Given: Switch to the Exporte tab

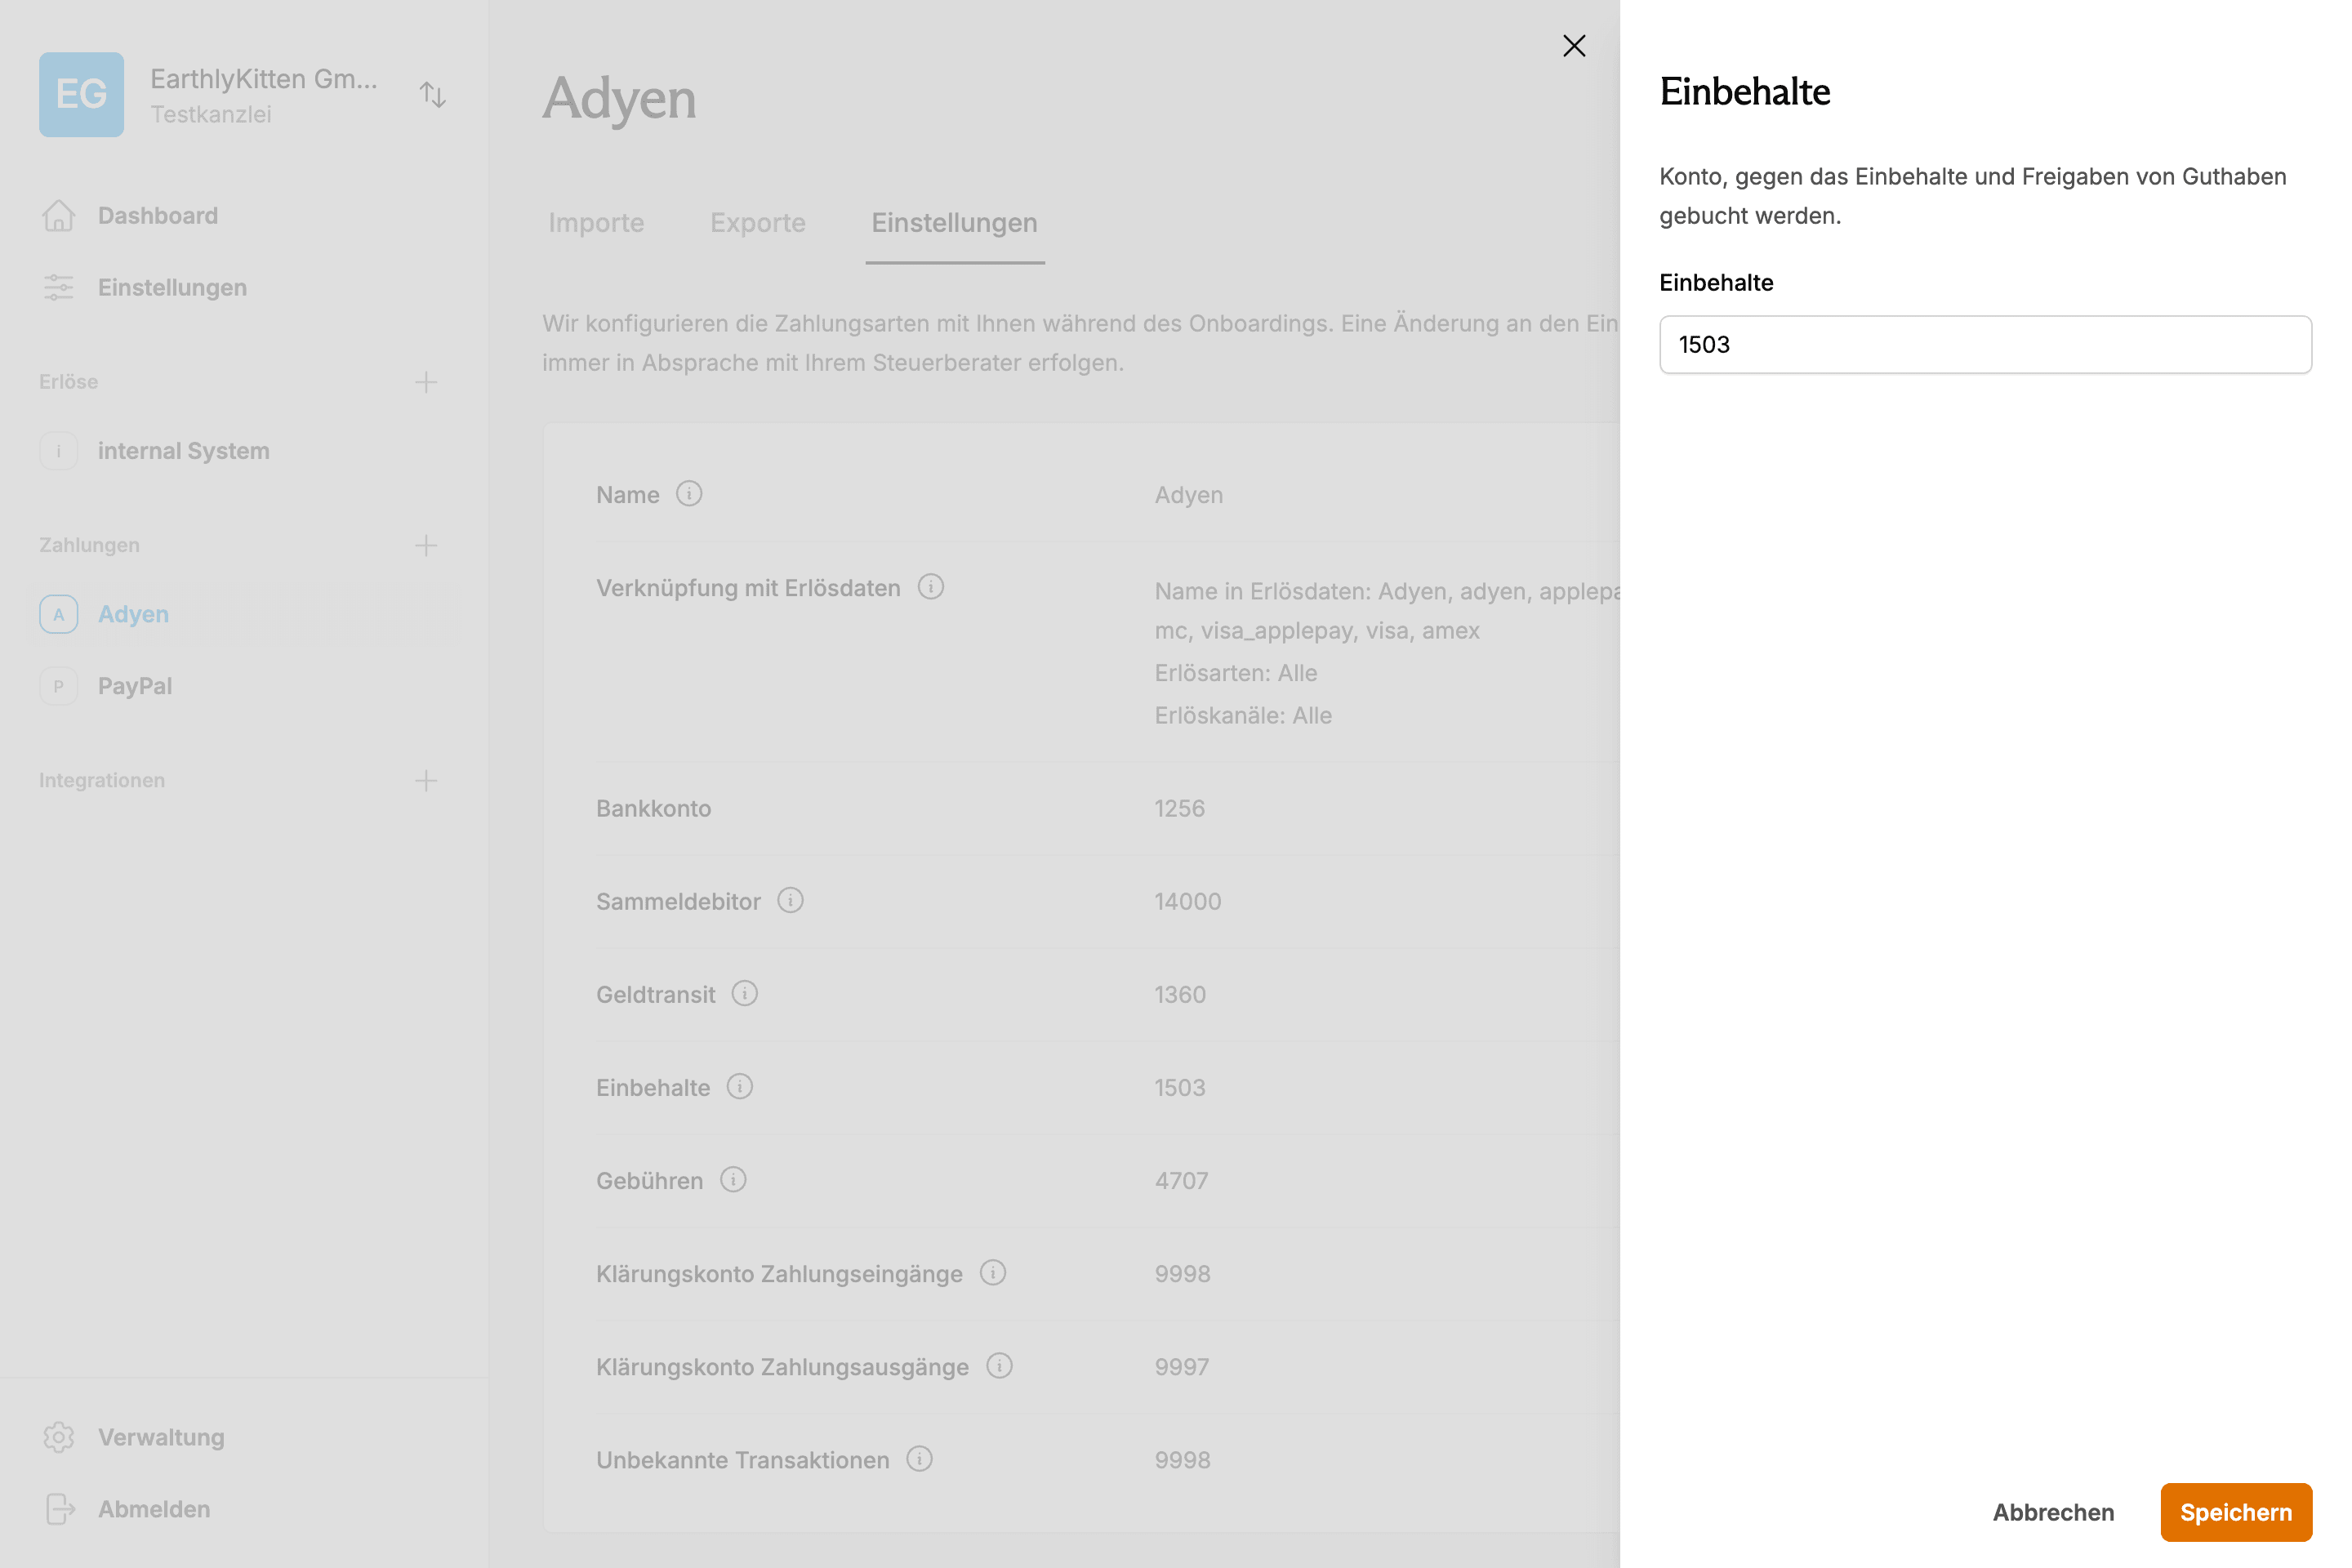Looking at the screenshot, I should pyautogui.click(x=758, y=223).
